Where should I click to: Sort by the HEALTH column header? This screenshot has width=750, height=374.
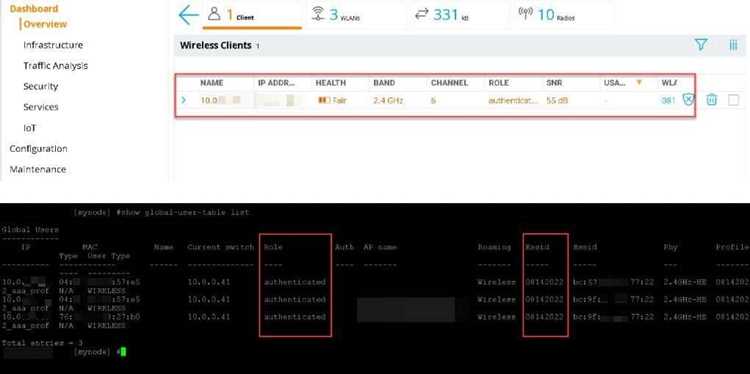pos(331,83)
